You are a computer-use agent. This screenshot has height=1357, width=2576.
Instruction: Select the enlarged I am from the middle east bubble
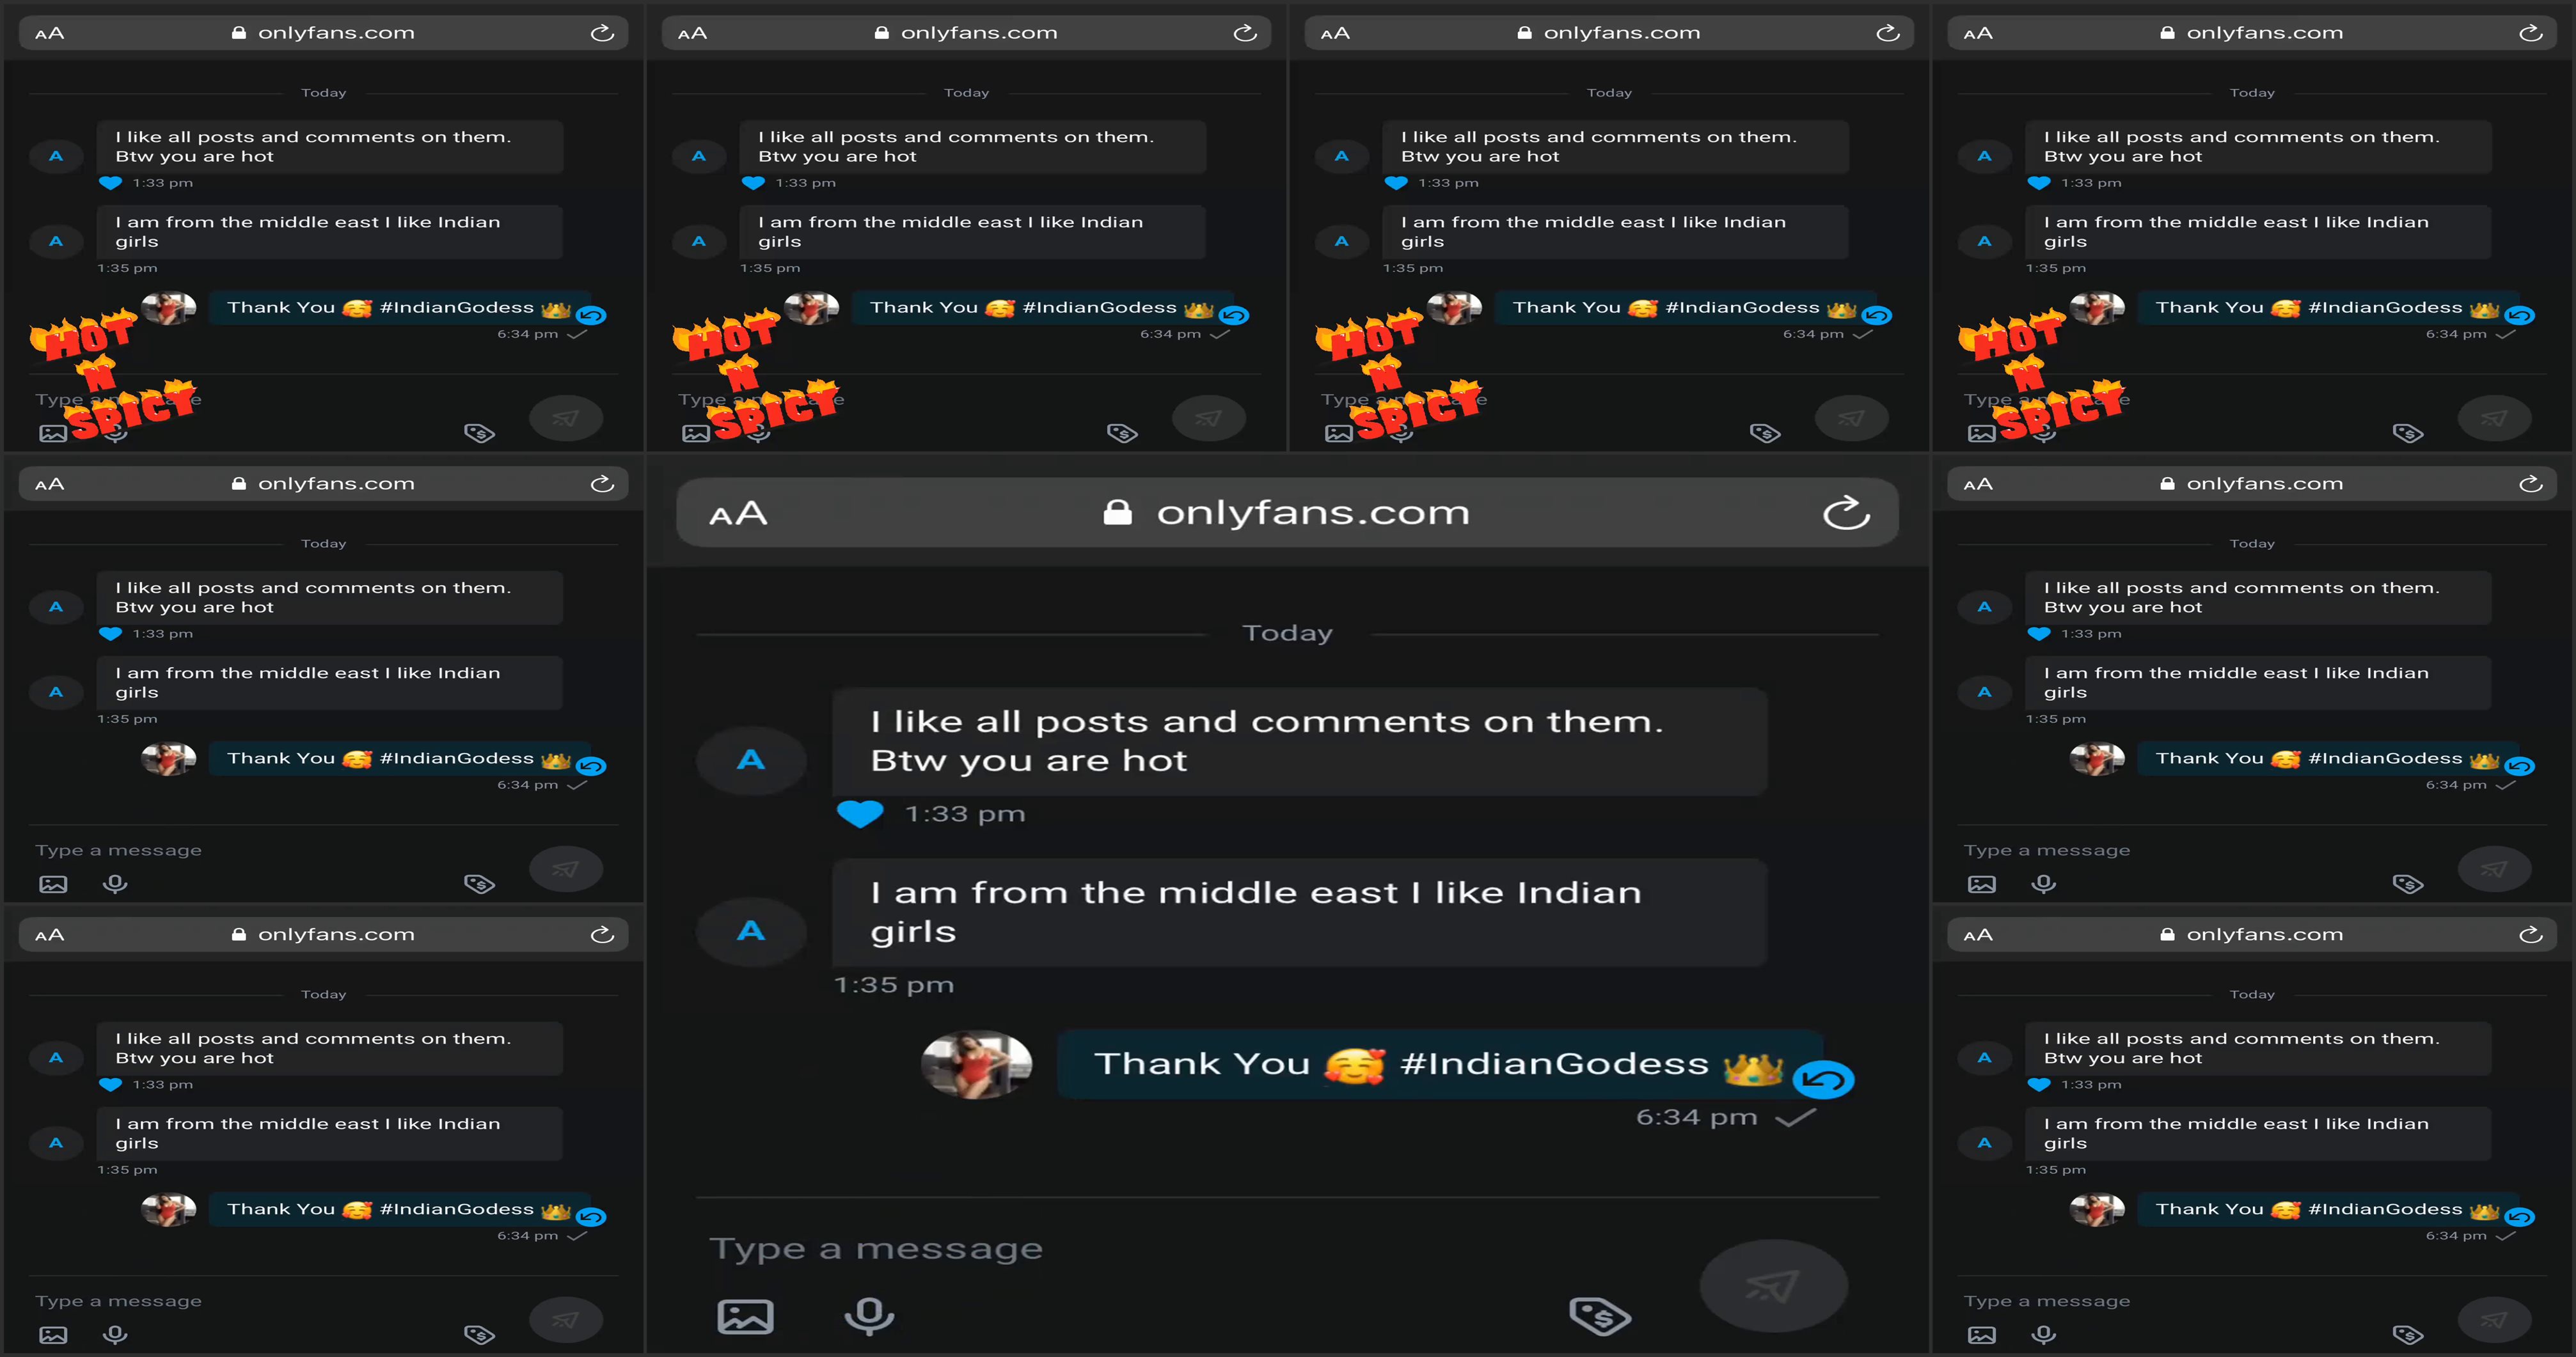[1299, 912]
